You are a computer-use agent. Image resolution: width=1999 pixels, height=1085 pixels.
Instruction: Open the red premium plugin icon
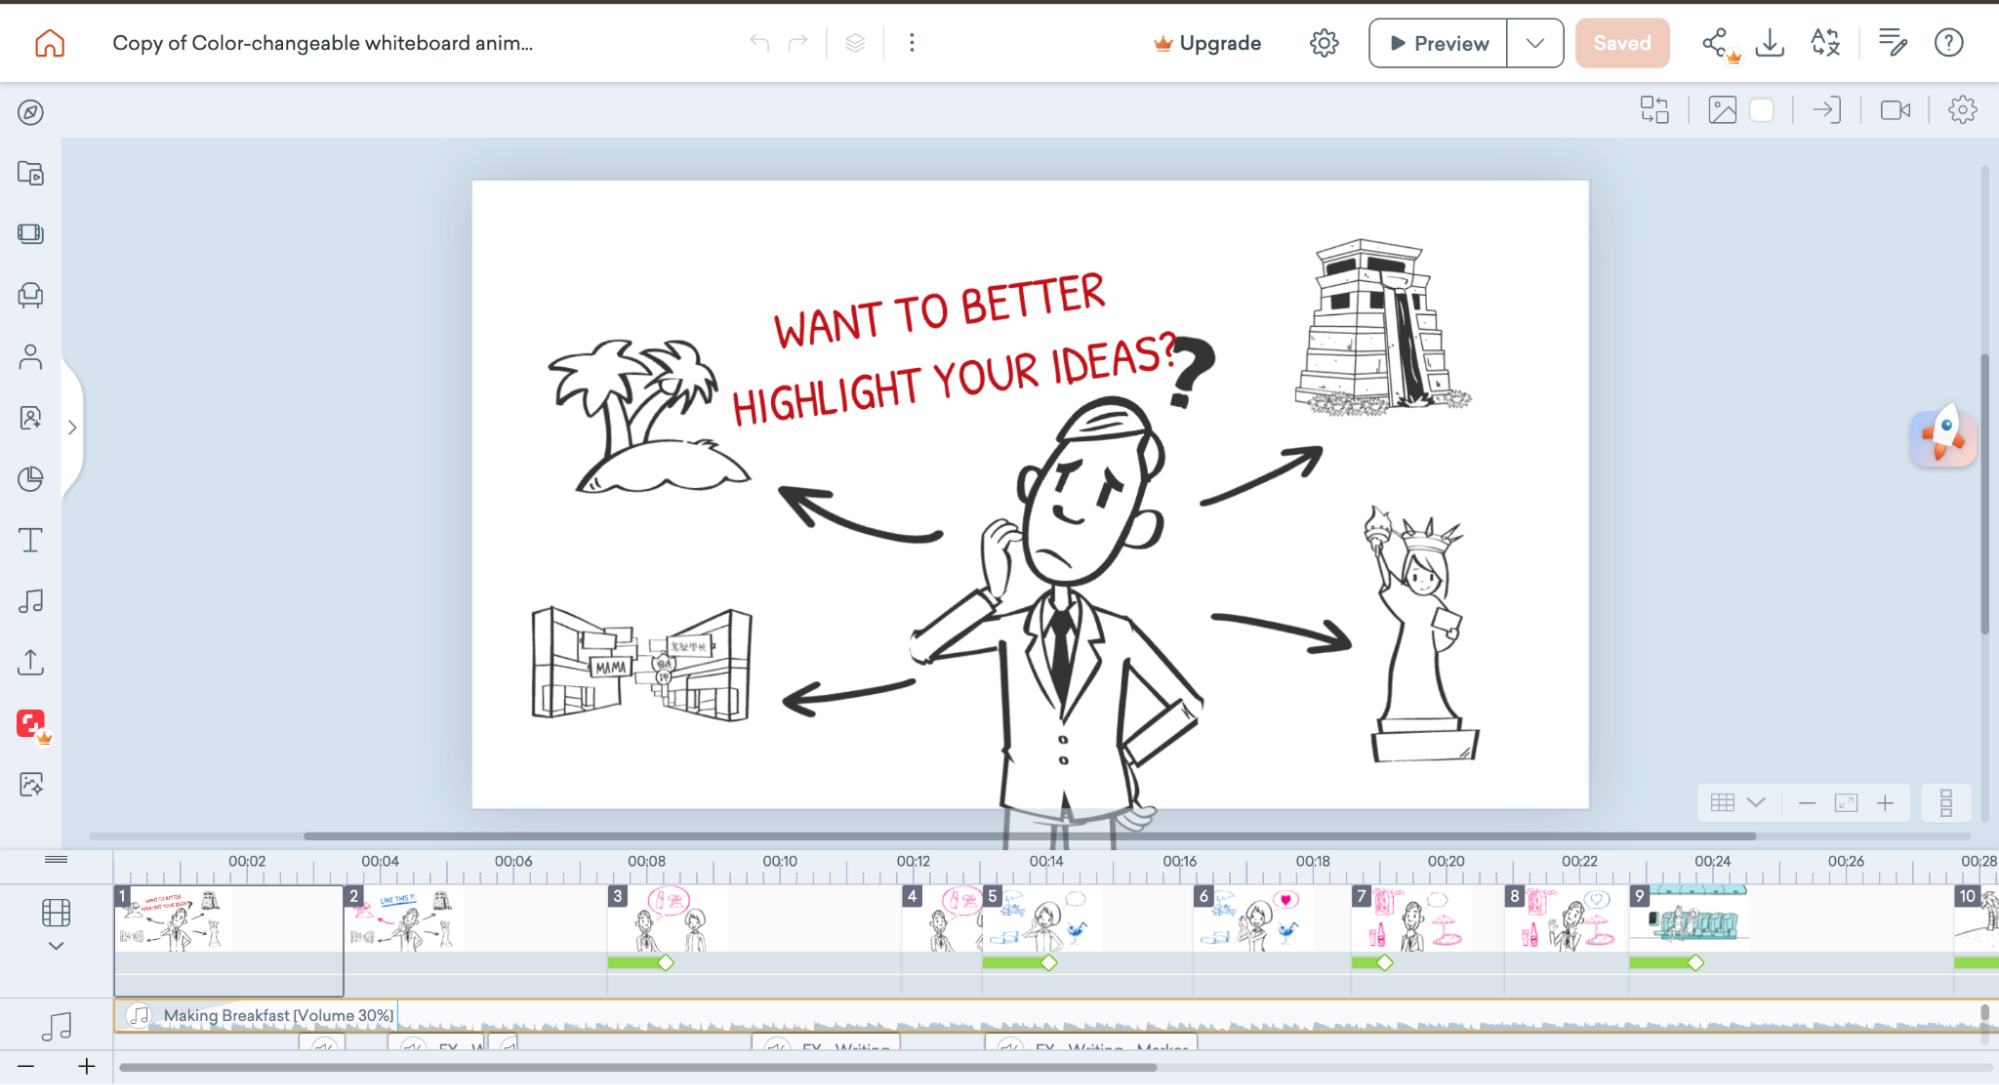pyautogui.click(x=32, y=724)
